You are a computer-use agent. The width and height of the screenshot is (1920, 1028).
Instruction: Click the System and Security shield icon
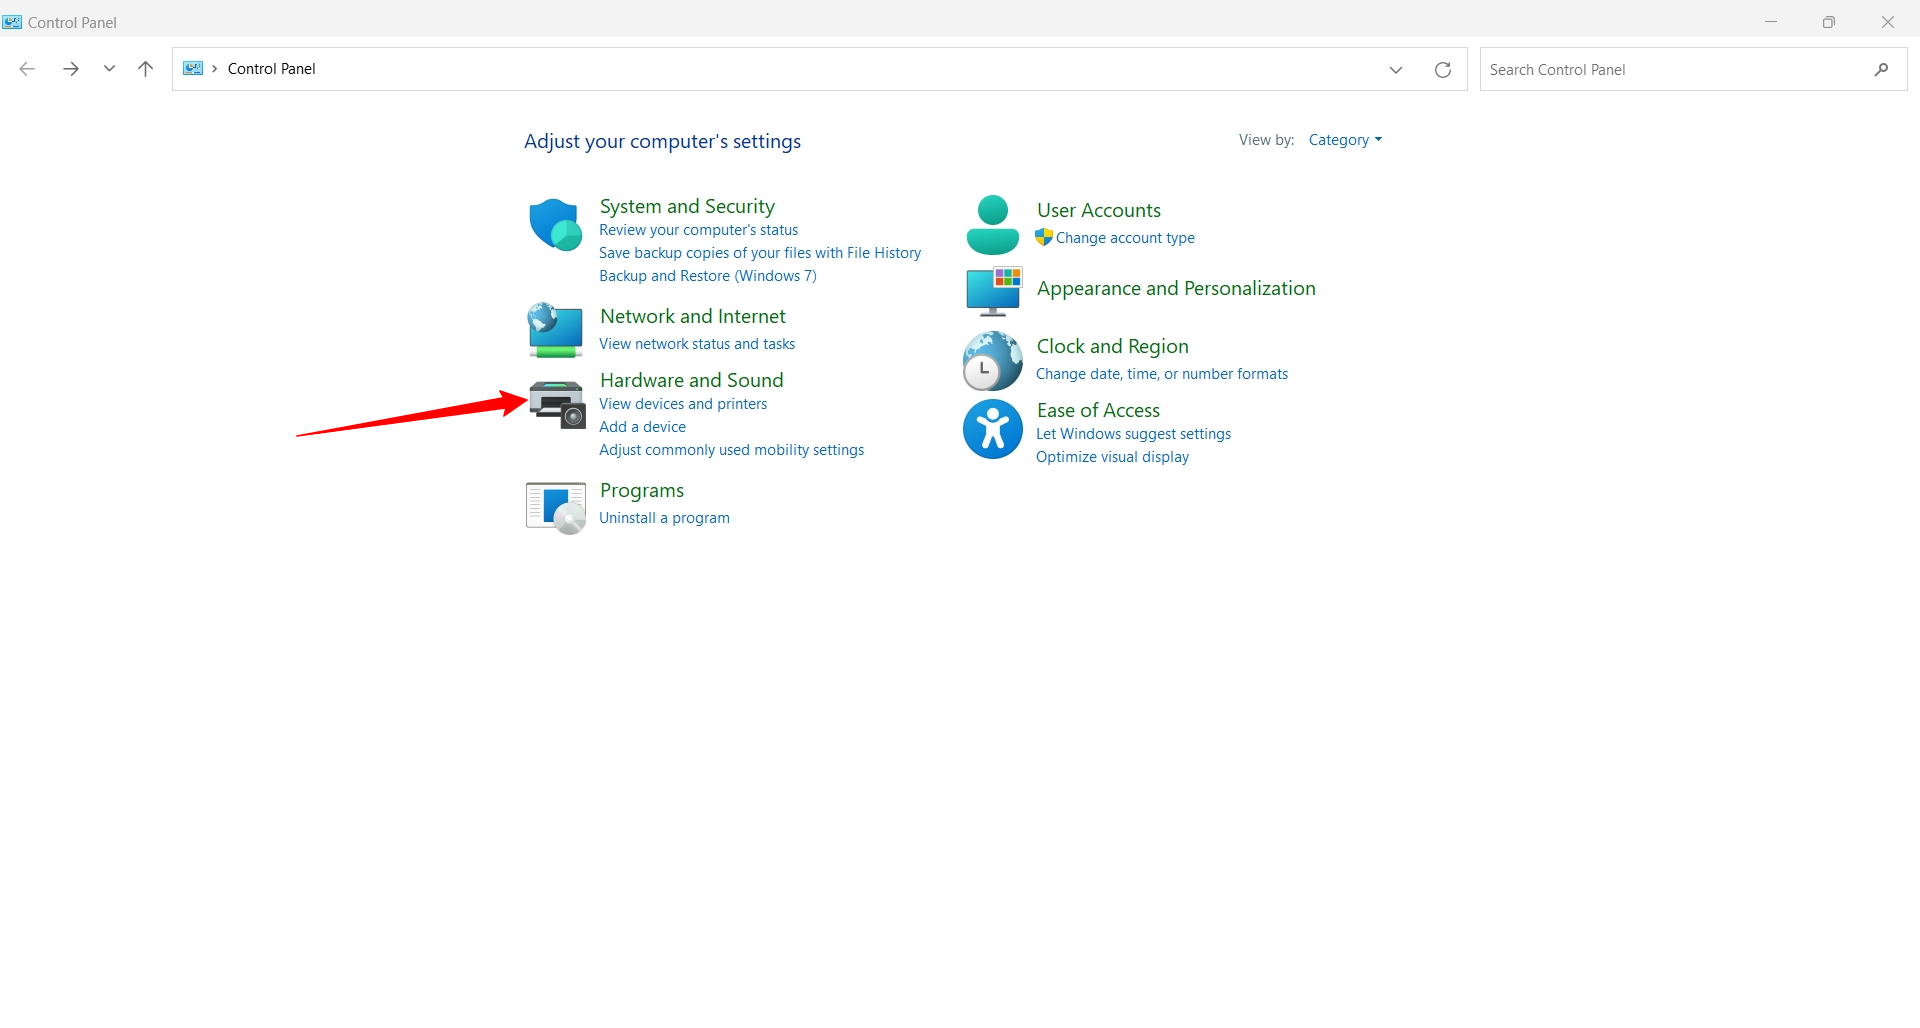coord(555,224)
